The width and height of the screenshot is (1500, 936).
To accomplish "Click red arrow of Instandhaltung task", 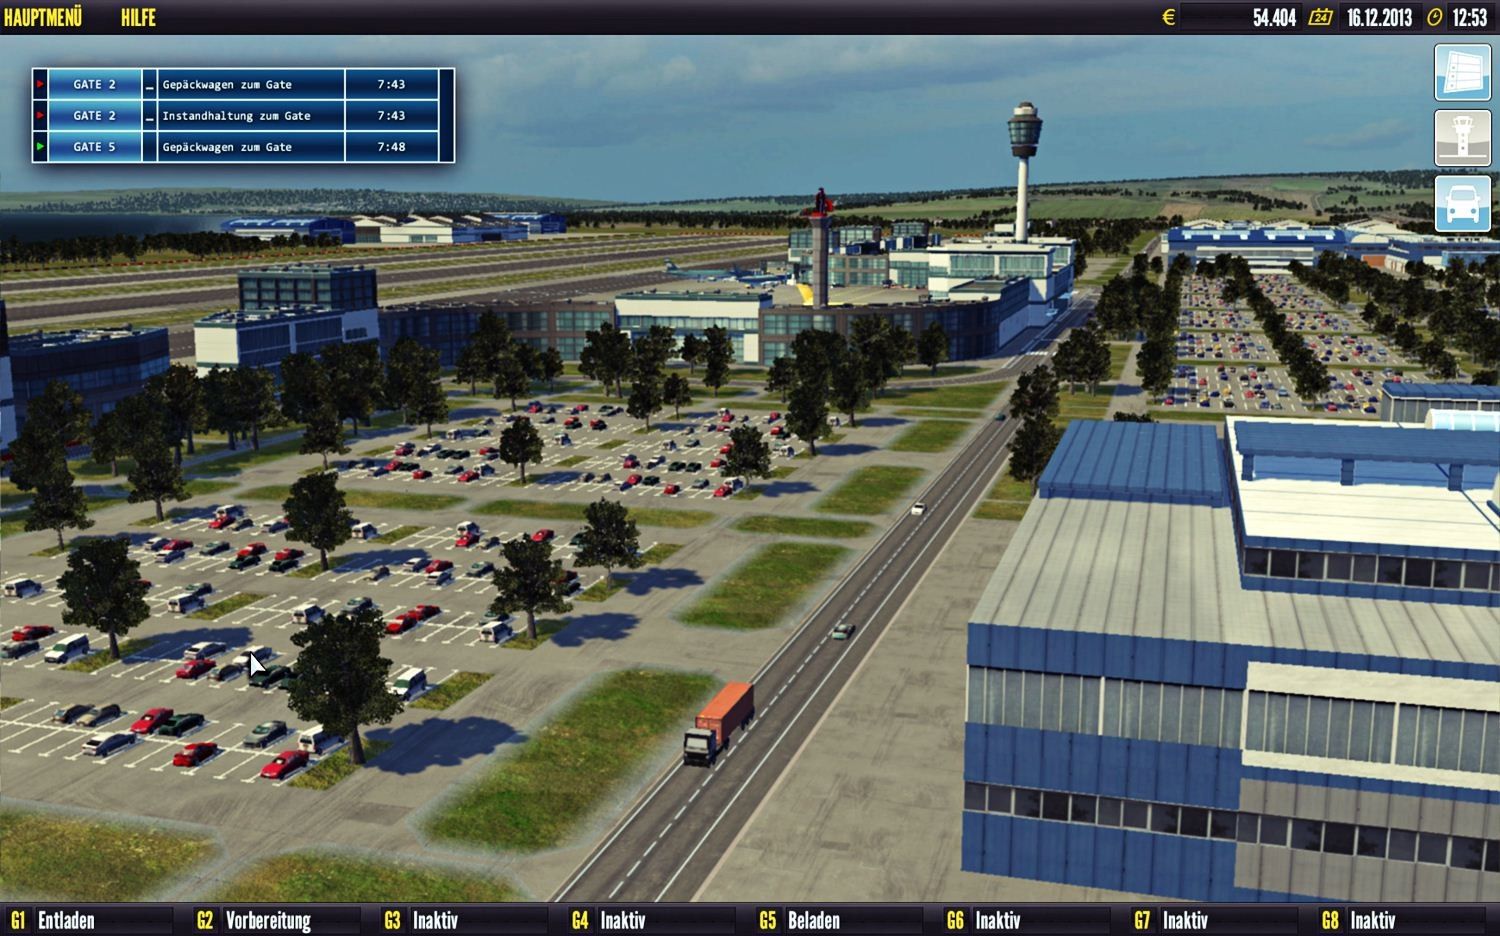I will click(x=40, y=116).
